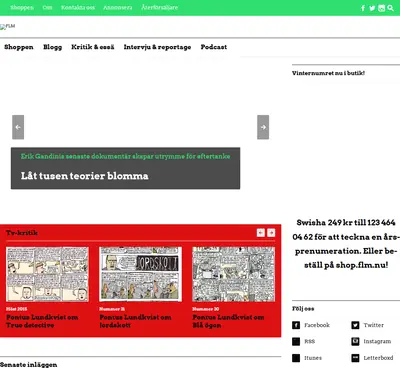Click the Twitter text link under Följ oss

[374, 325]
